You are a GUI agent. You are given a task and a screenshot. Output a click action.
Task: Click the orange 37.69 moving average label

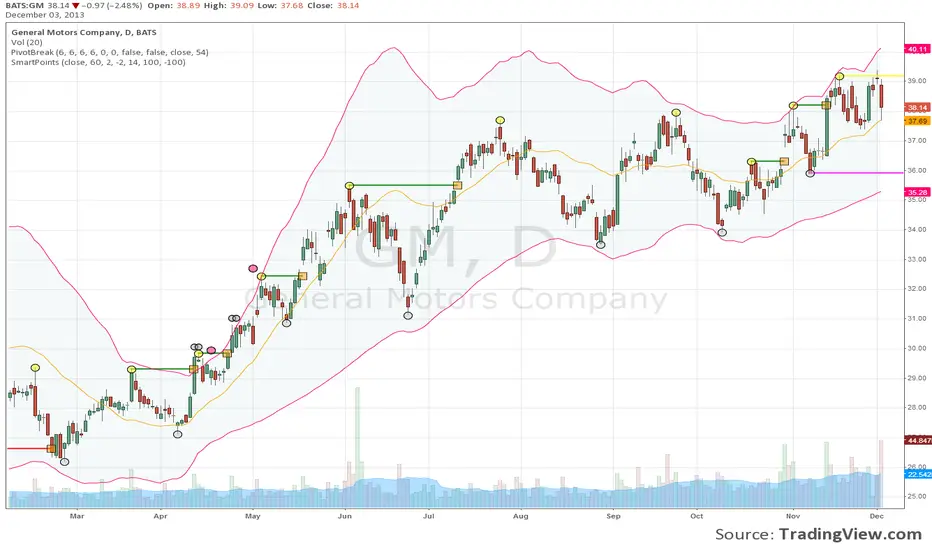coord(917,121)
